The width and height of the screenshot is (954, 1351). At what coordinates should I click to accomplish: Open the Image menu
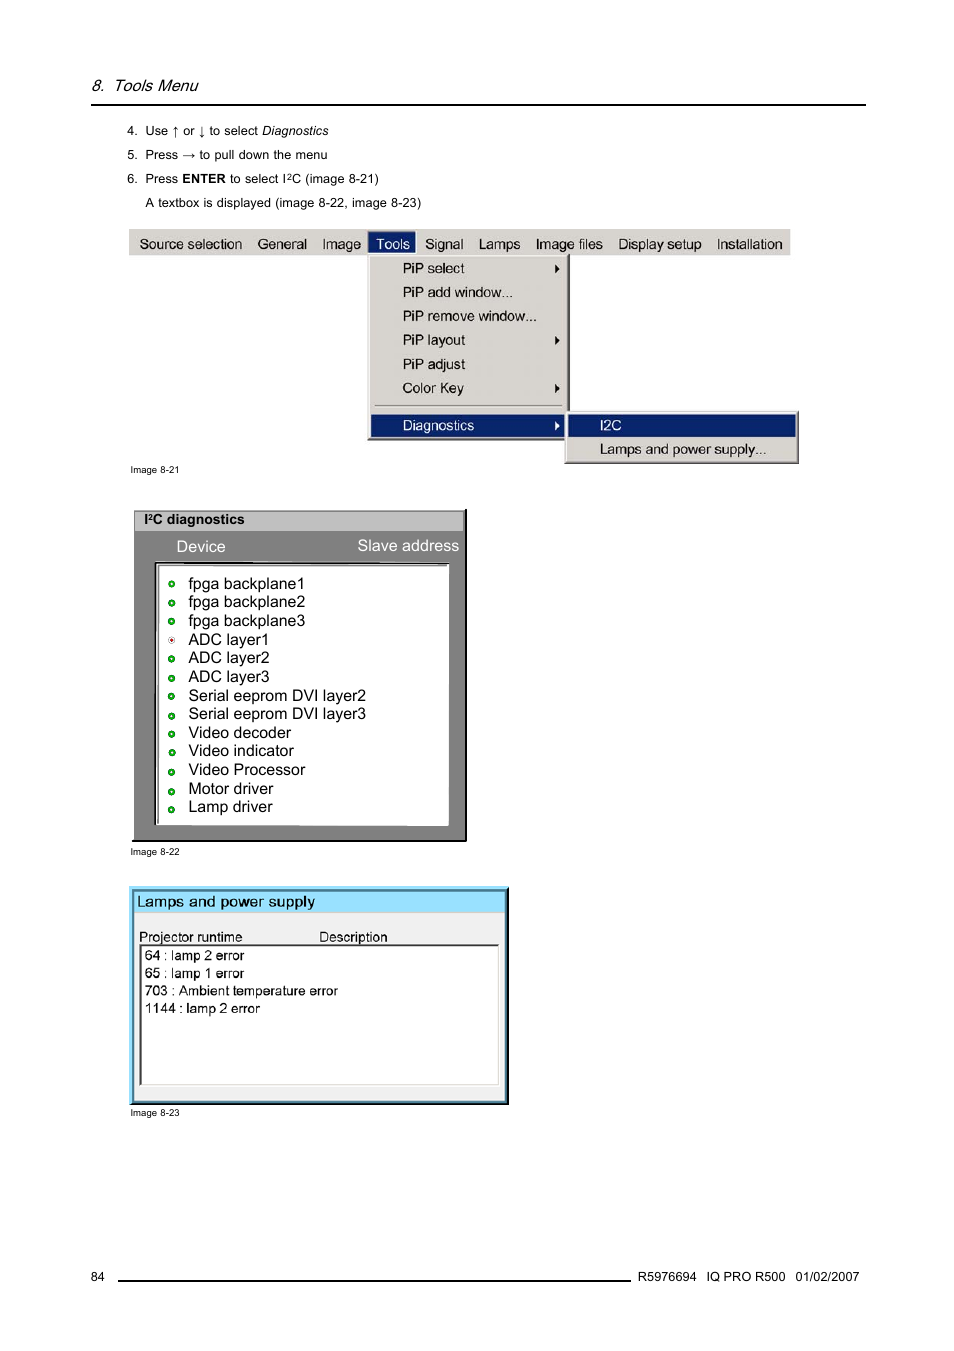(341, 244)
